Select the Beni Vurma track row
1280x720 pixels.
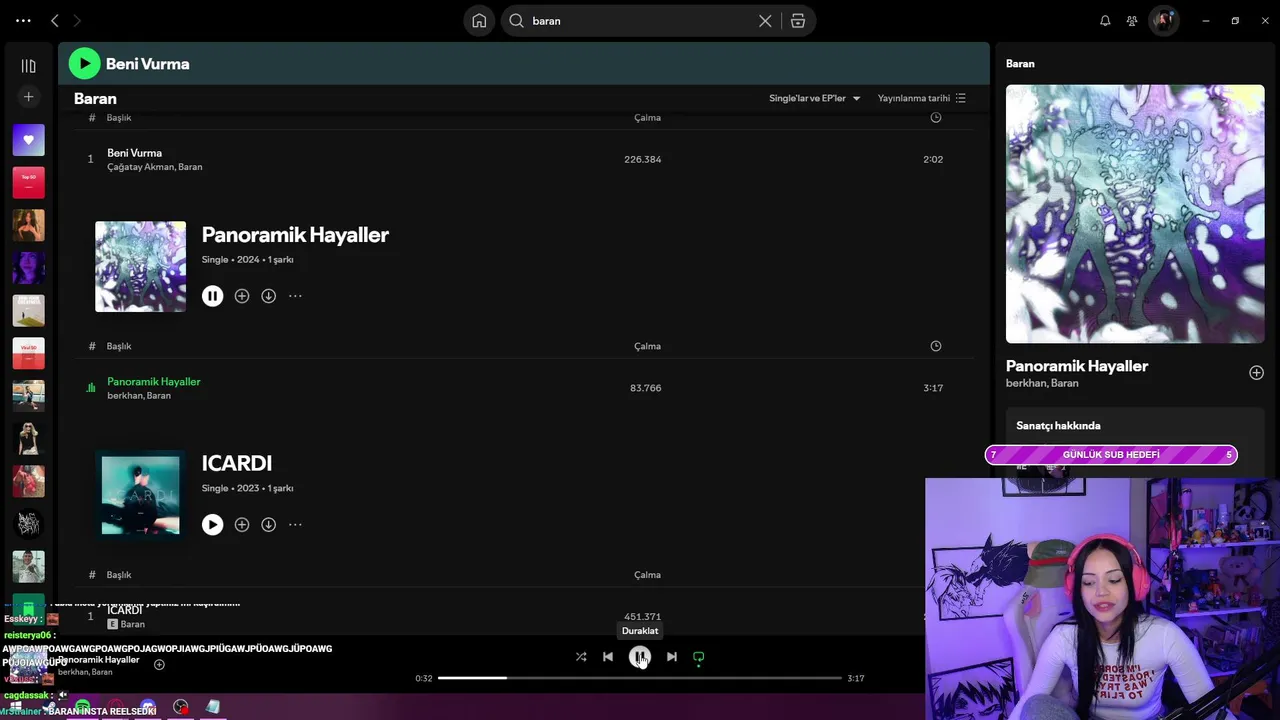[523, 160]
